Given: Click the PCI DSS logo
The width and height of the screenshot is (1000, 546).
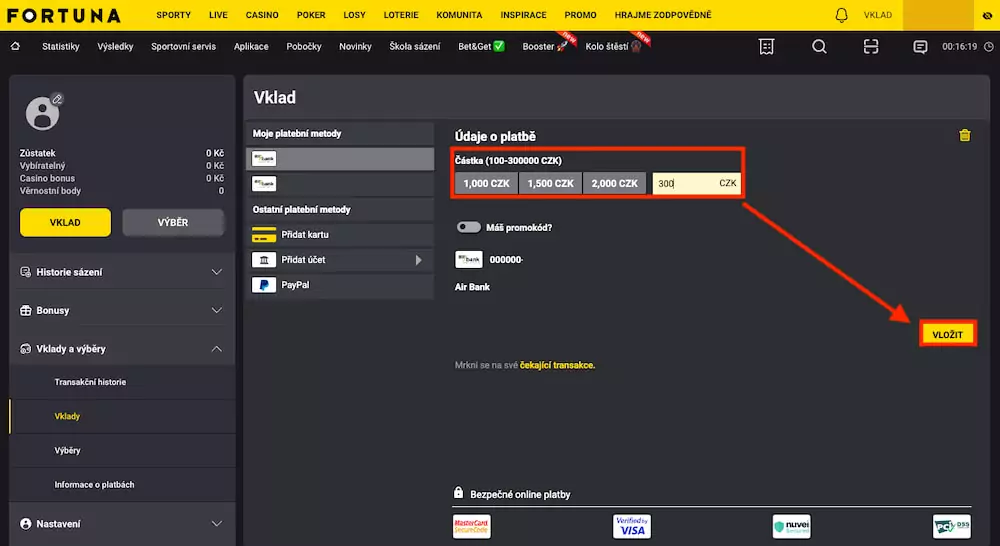Looking at the screenshot, I should coord(952,526).
